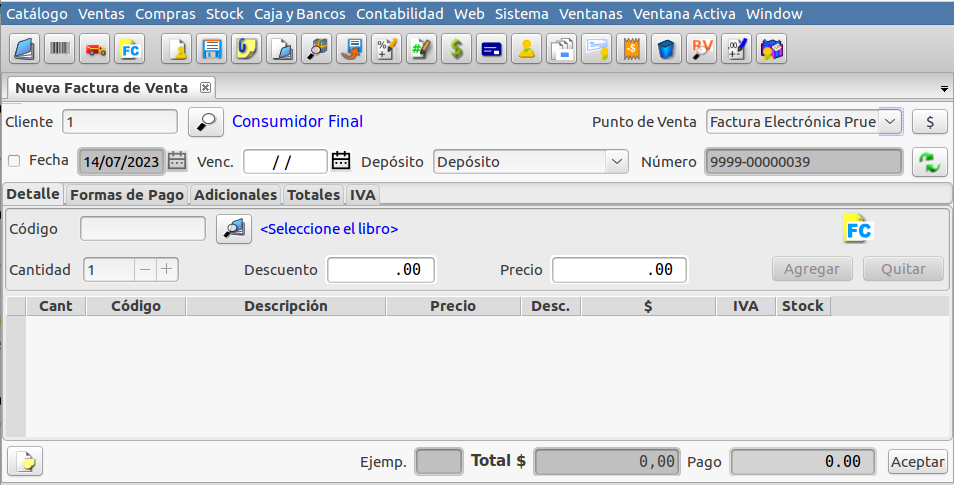The image size is (954, 485).
Task: Click refresh arrows beside Número field
Action: coord(930,162)
